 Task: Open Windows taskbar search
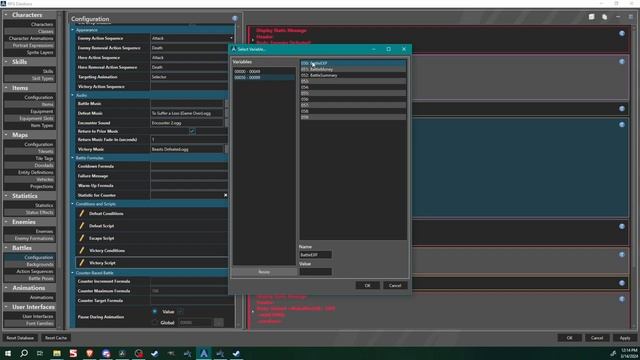coord(24,353)
